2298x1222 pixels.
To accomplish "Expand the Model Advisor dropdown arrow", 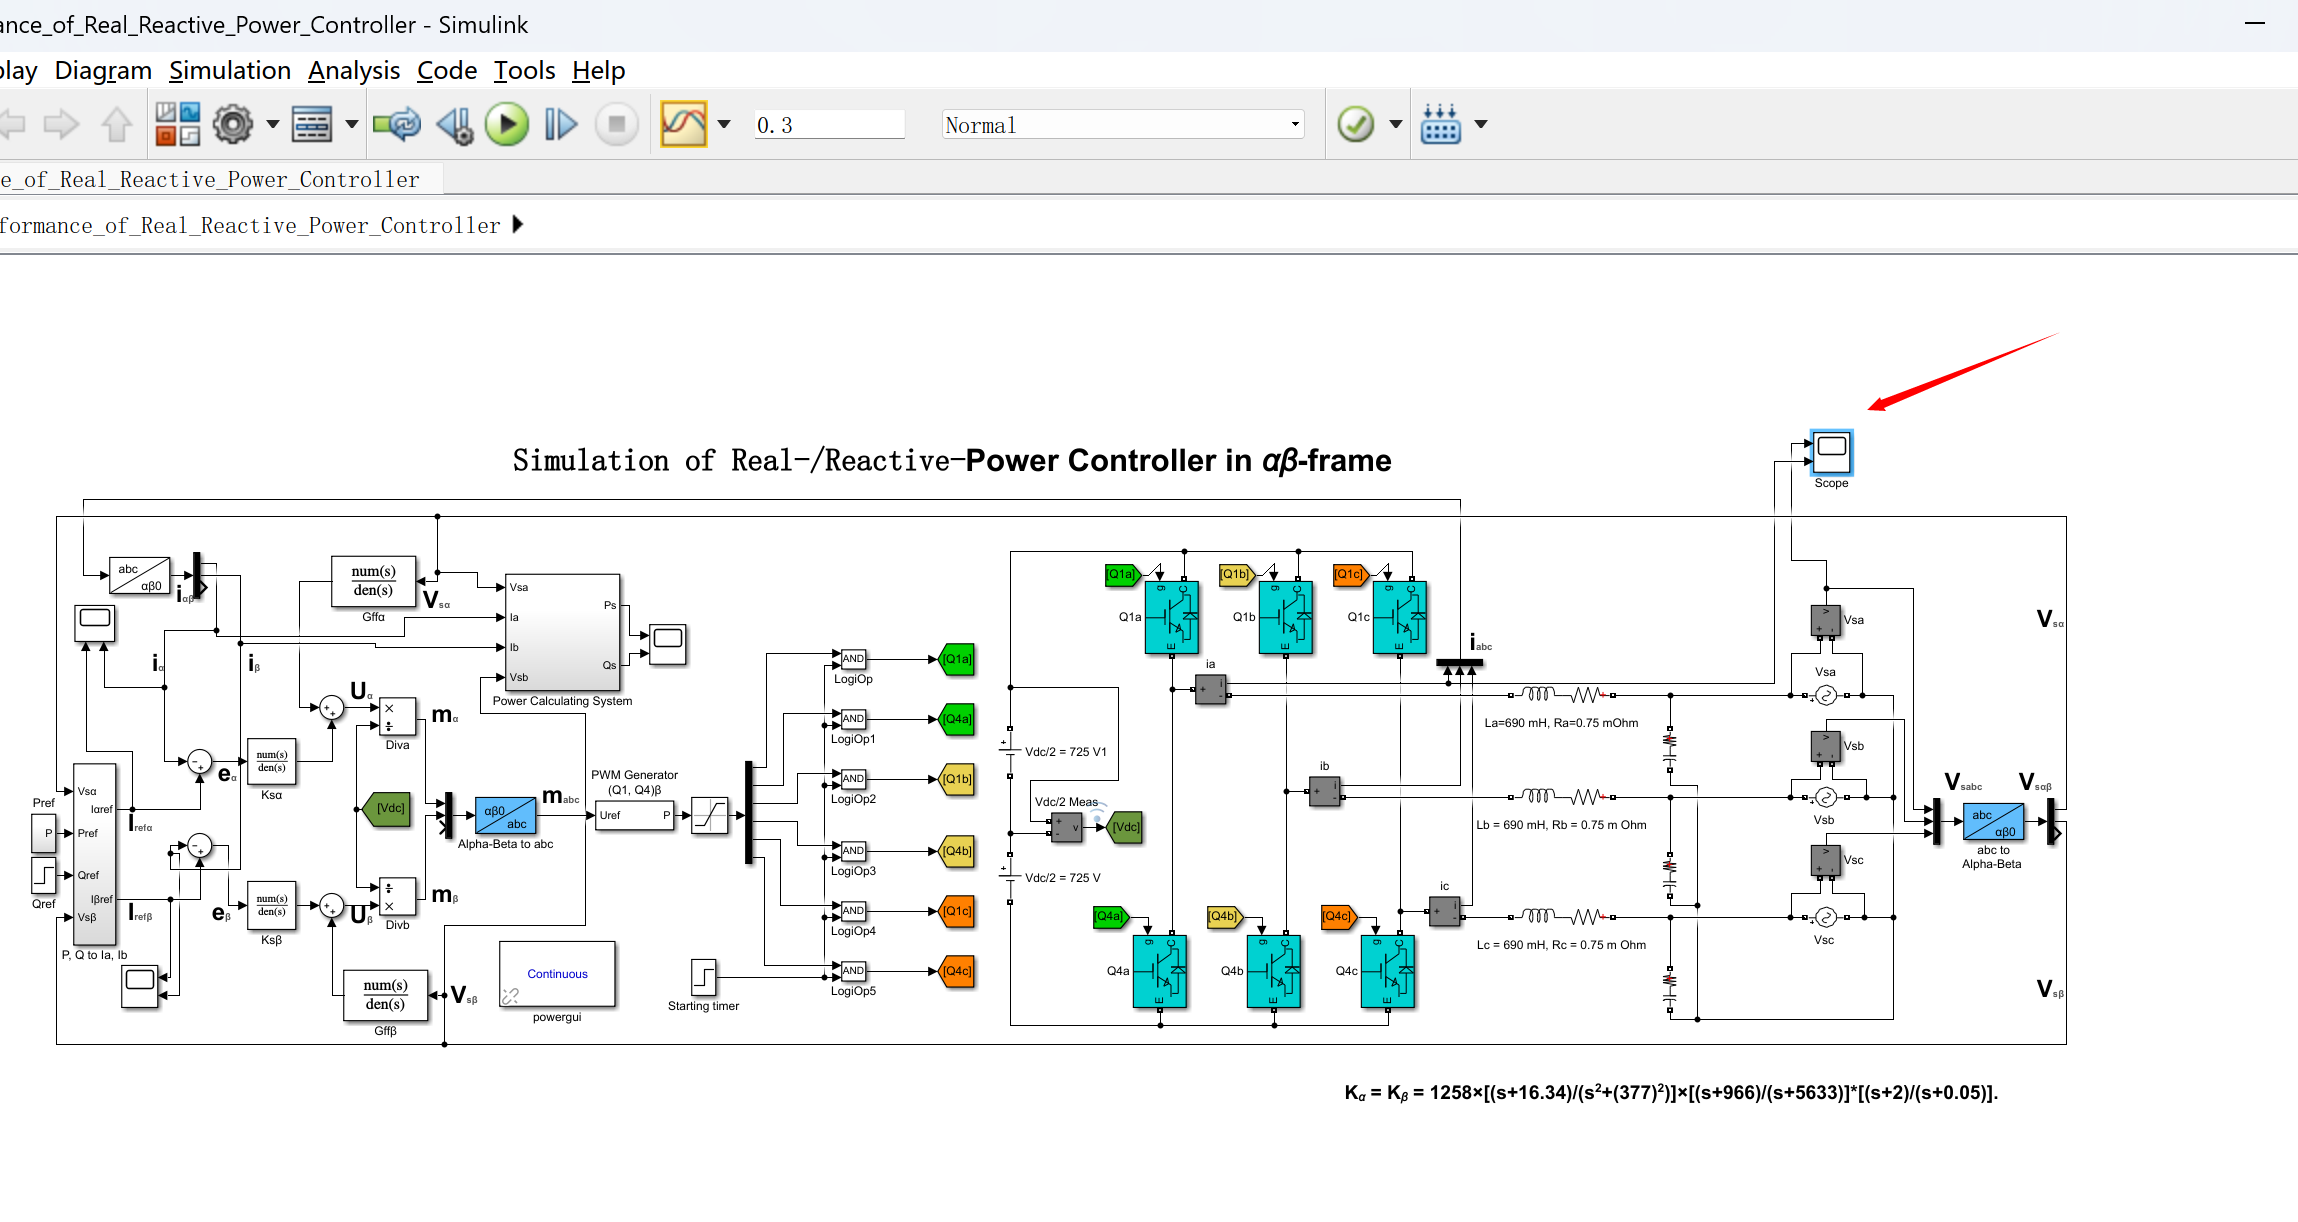I will pyautogui.click(x=1396, y=124).
